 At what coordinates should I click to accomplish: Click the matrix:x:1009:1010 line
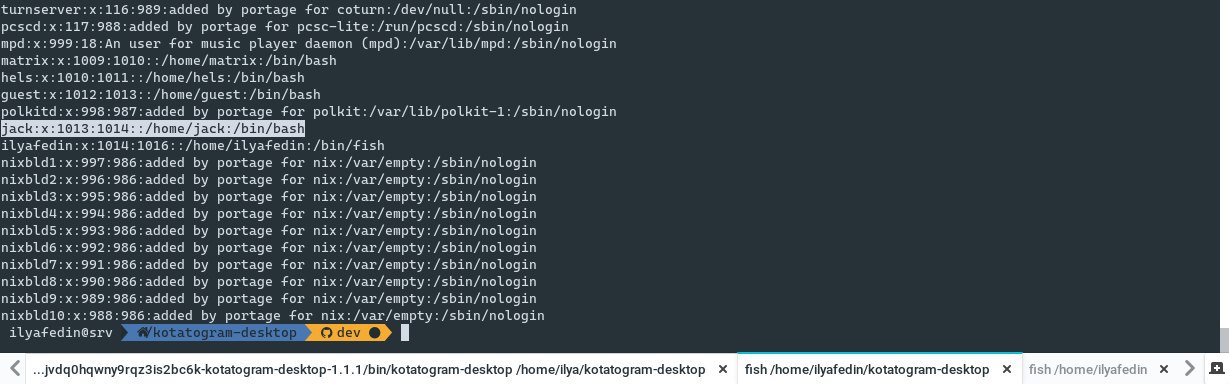coord(169,61)
